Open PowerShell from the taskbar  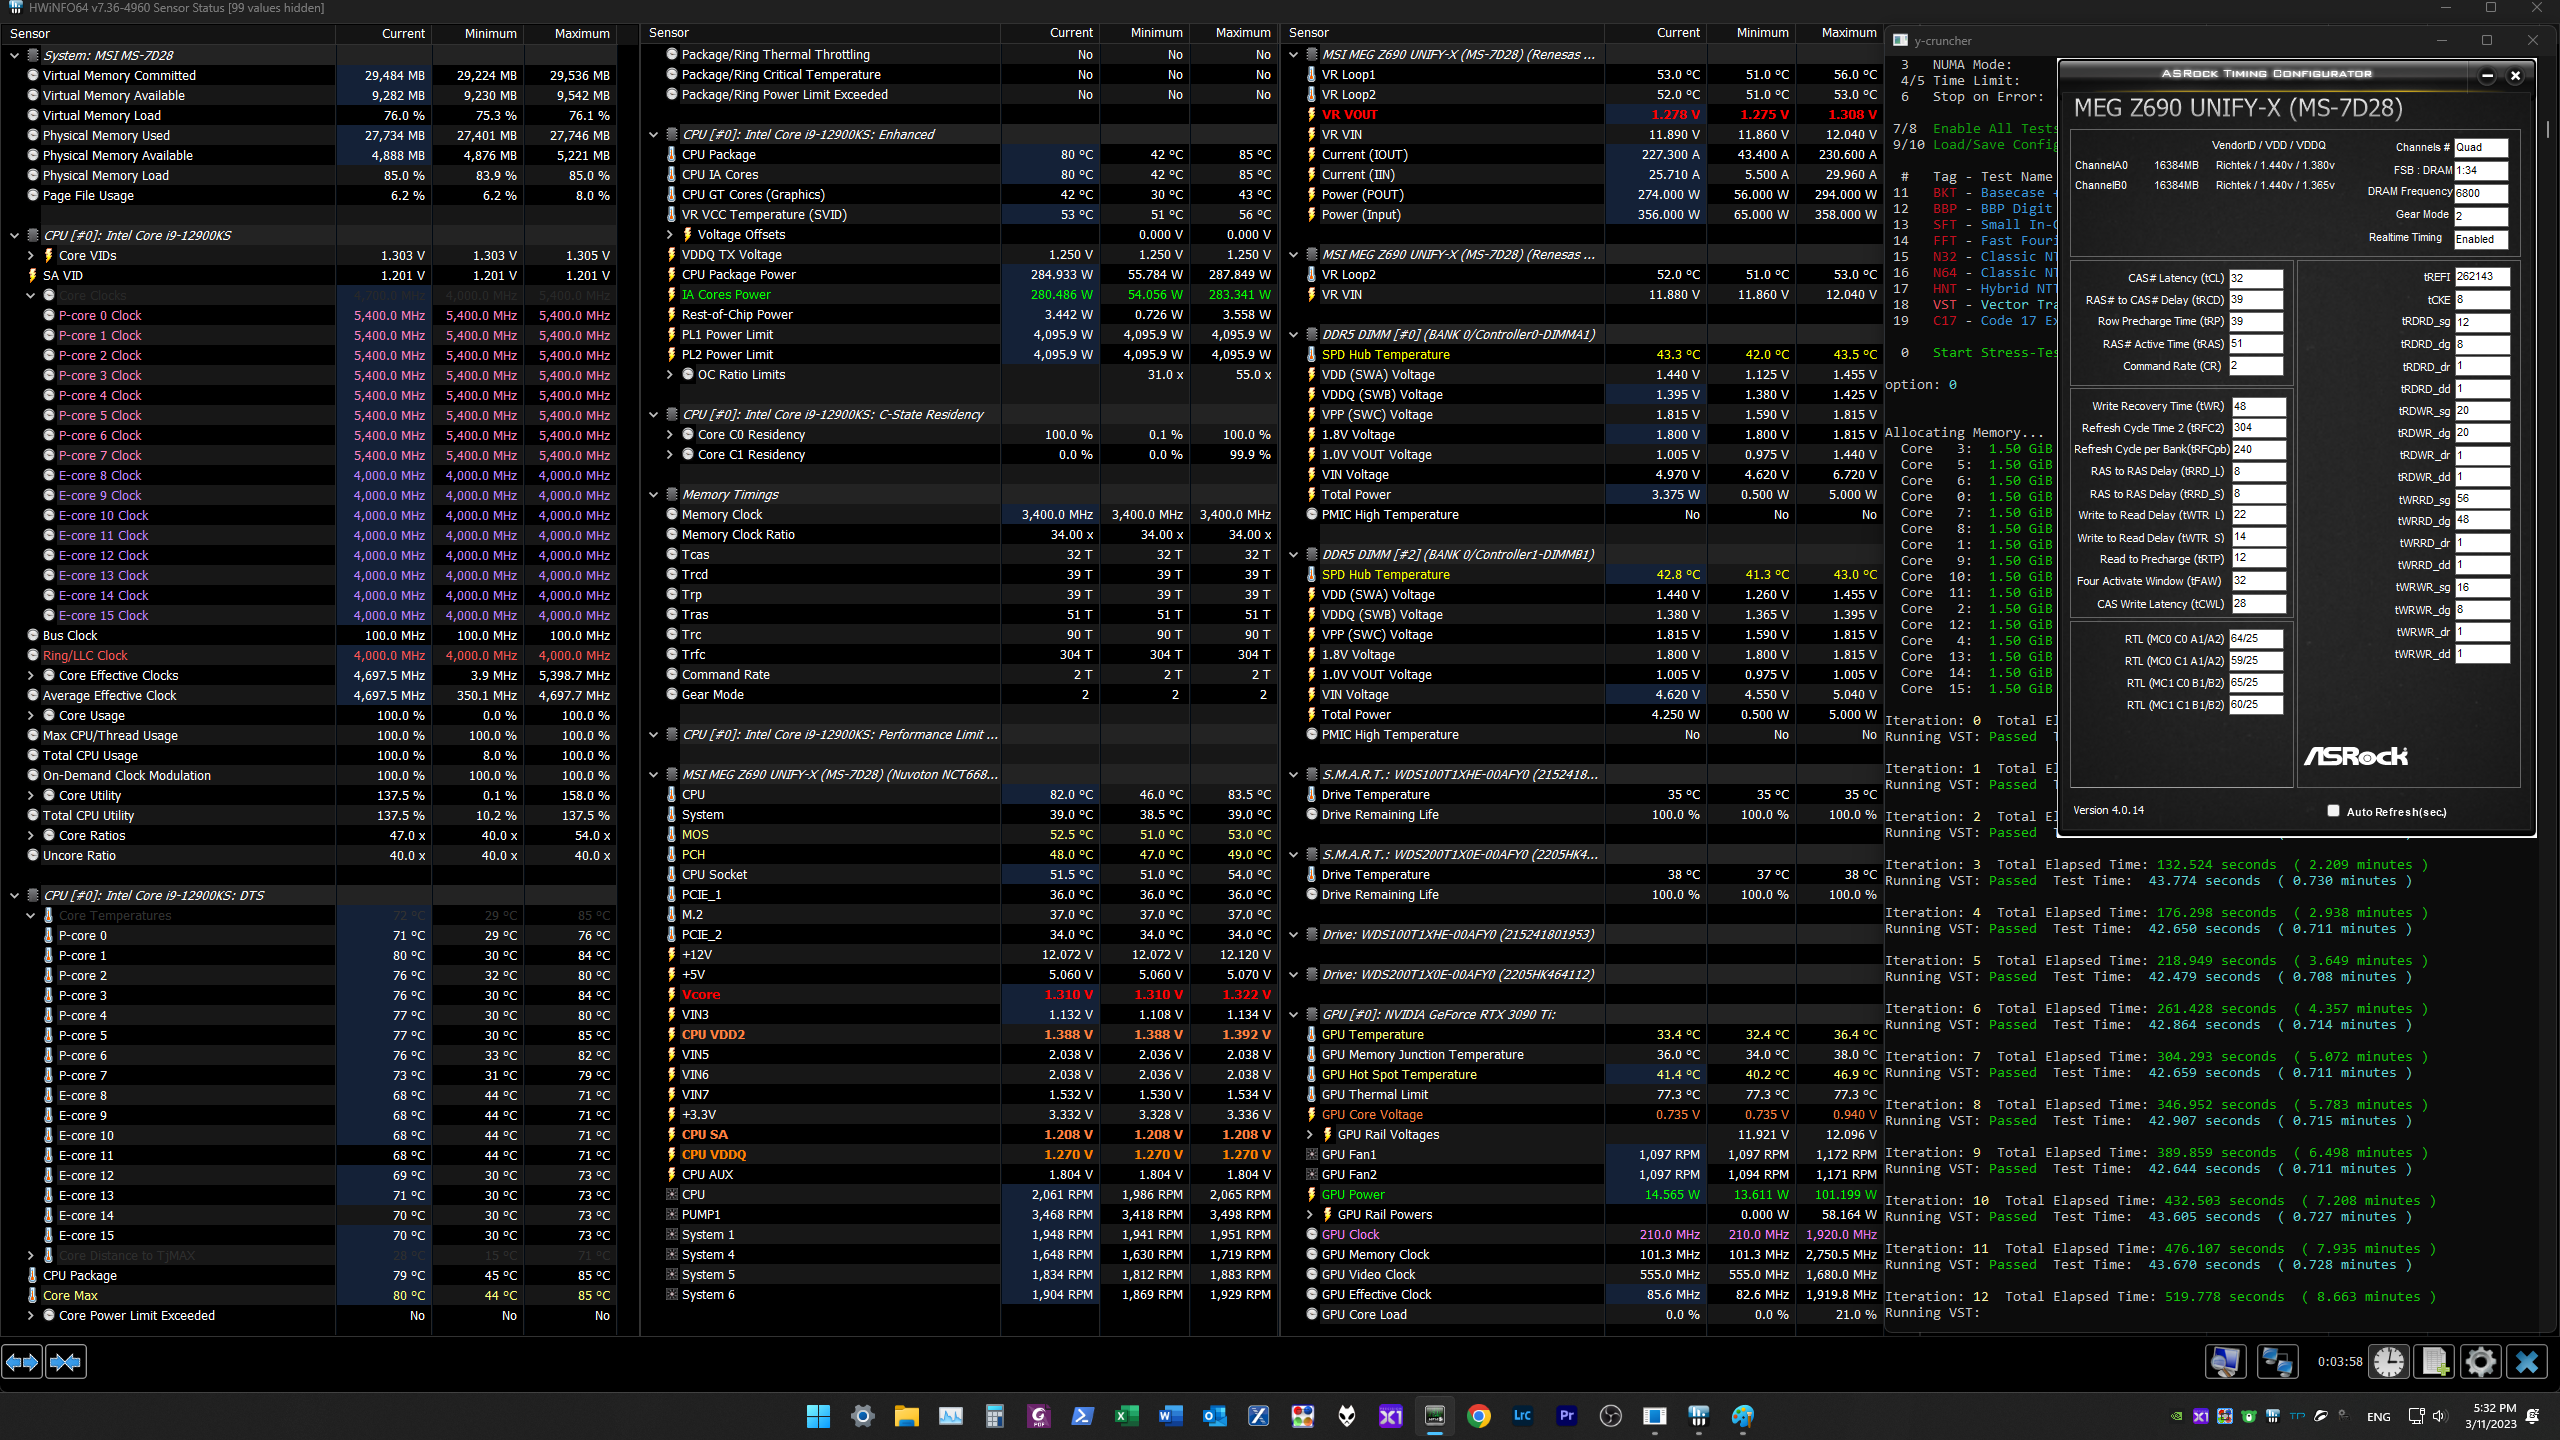click(1082, 1416)
